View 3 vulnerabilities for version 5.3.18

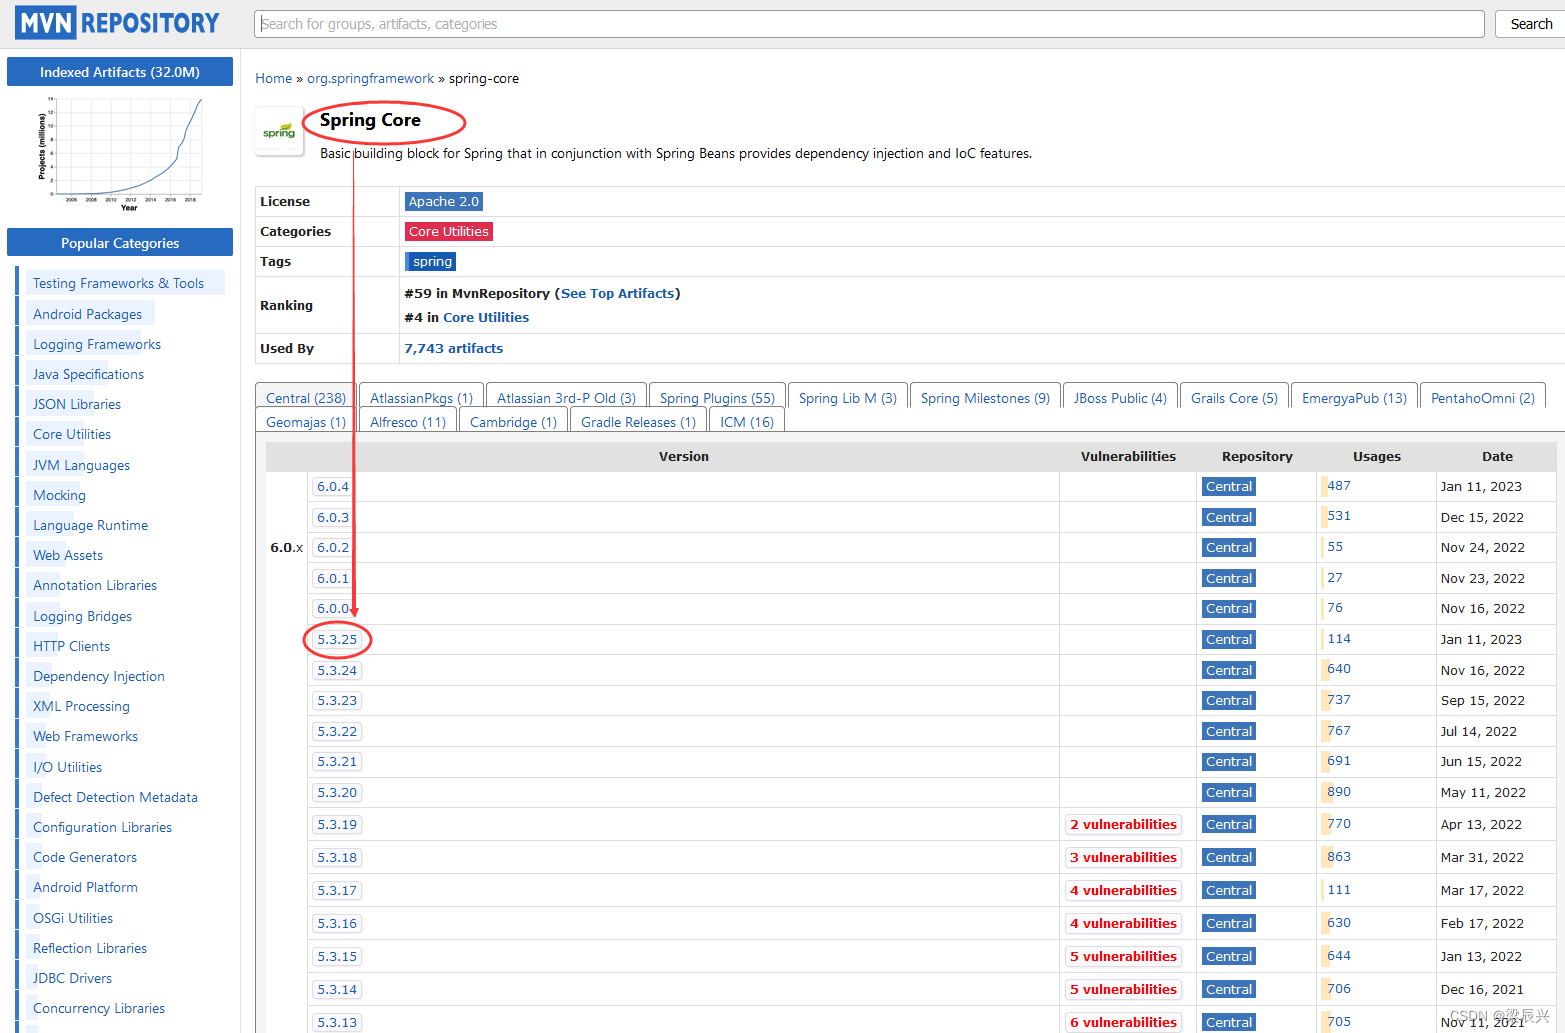1123,857
